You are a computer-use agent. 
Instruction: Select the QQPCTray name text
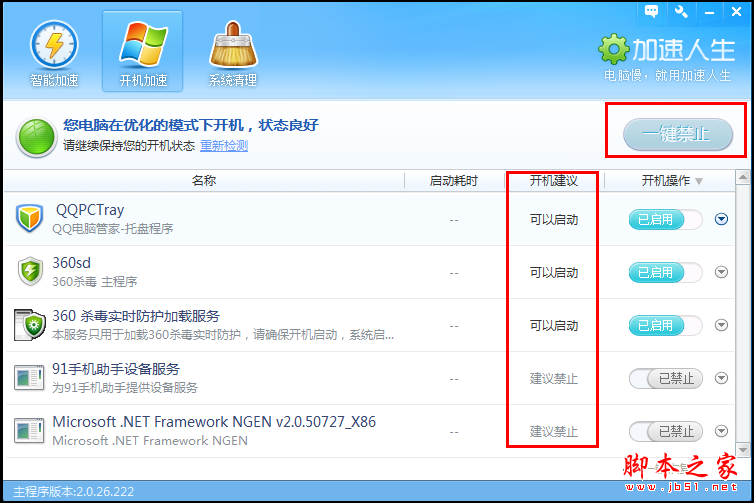coord(90,210)
